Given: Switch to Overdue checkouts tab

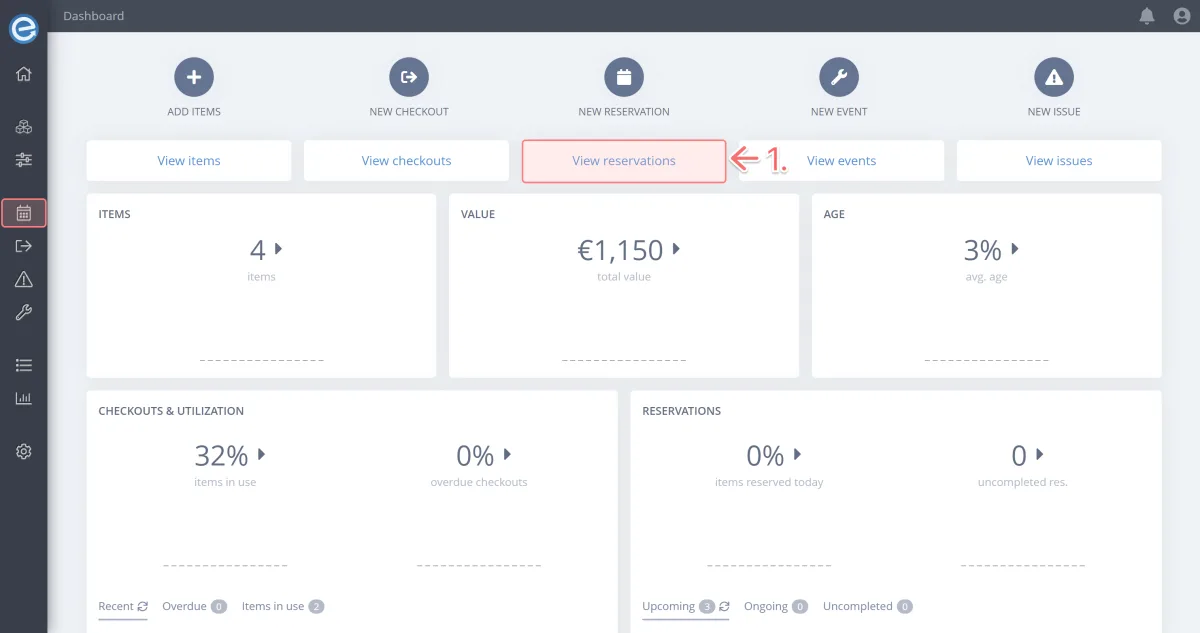Looking at the screenshot, I should click(x=185, y=606).
